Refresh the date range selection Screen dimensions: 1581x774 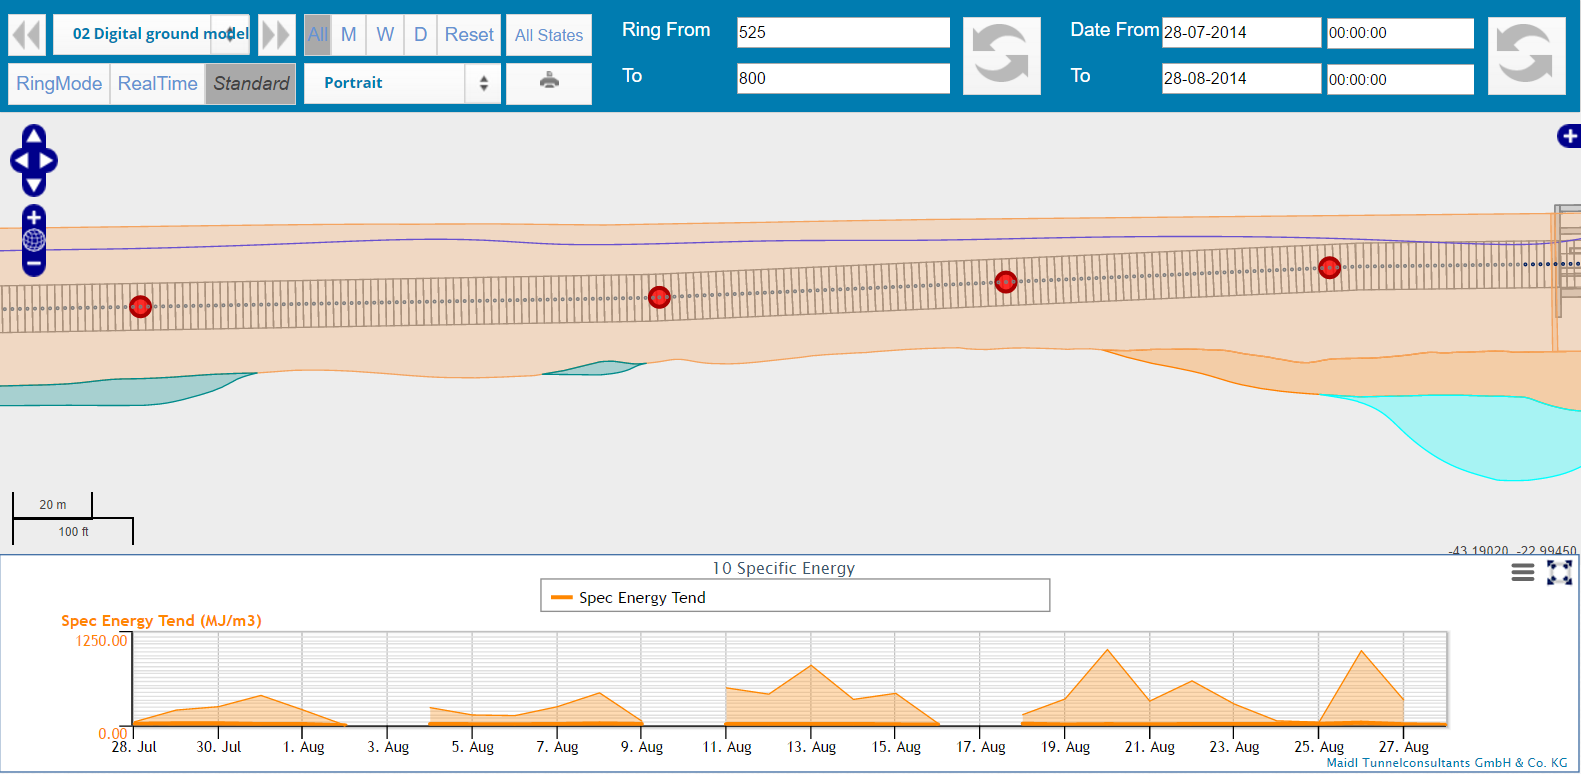(x=1525, y=56)
